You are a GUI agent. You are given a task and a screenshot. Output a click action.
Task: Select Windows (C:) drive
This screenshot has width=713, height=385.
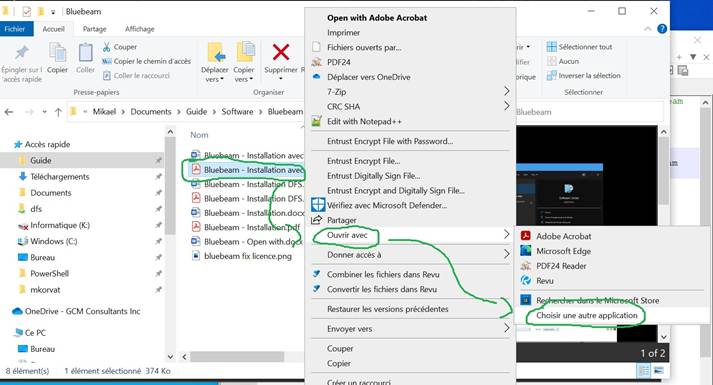[47, 241]
